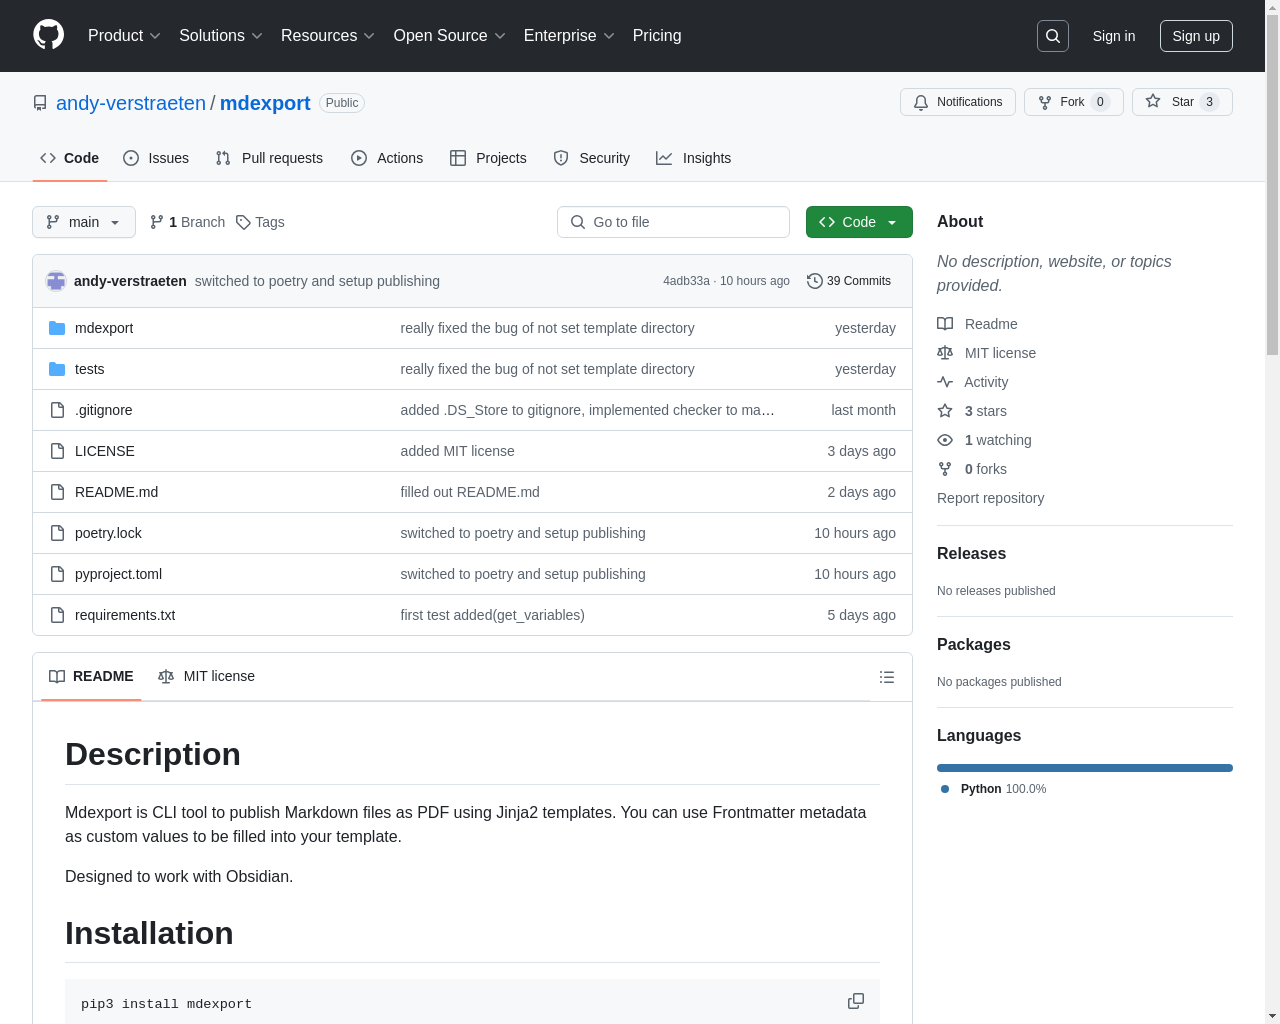1280x1024 pixels.
Task: Expand the Open Source menu
Action: [450, 36]
